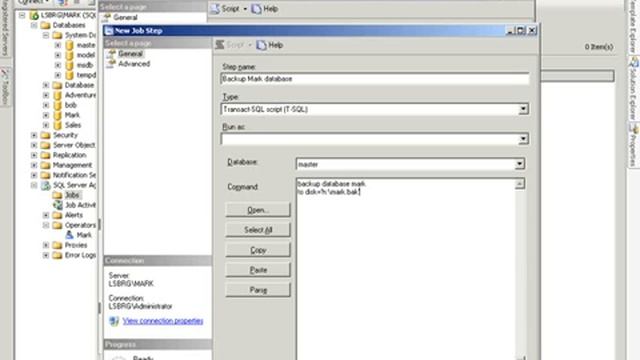
Task: Expand the Alerts tree node
Action: click(x=46, y=215)
